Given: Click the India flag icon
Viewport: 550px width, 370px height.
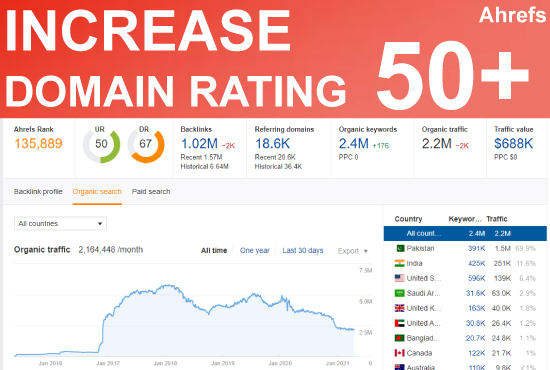Looking at the screenshot, I should click(x=400, y=263).
